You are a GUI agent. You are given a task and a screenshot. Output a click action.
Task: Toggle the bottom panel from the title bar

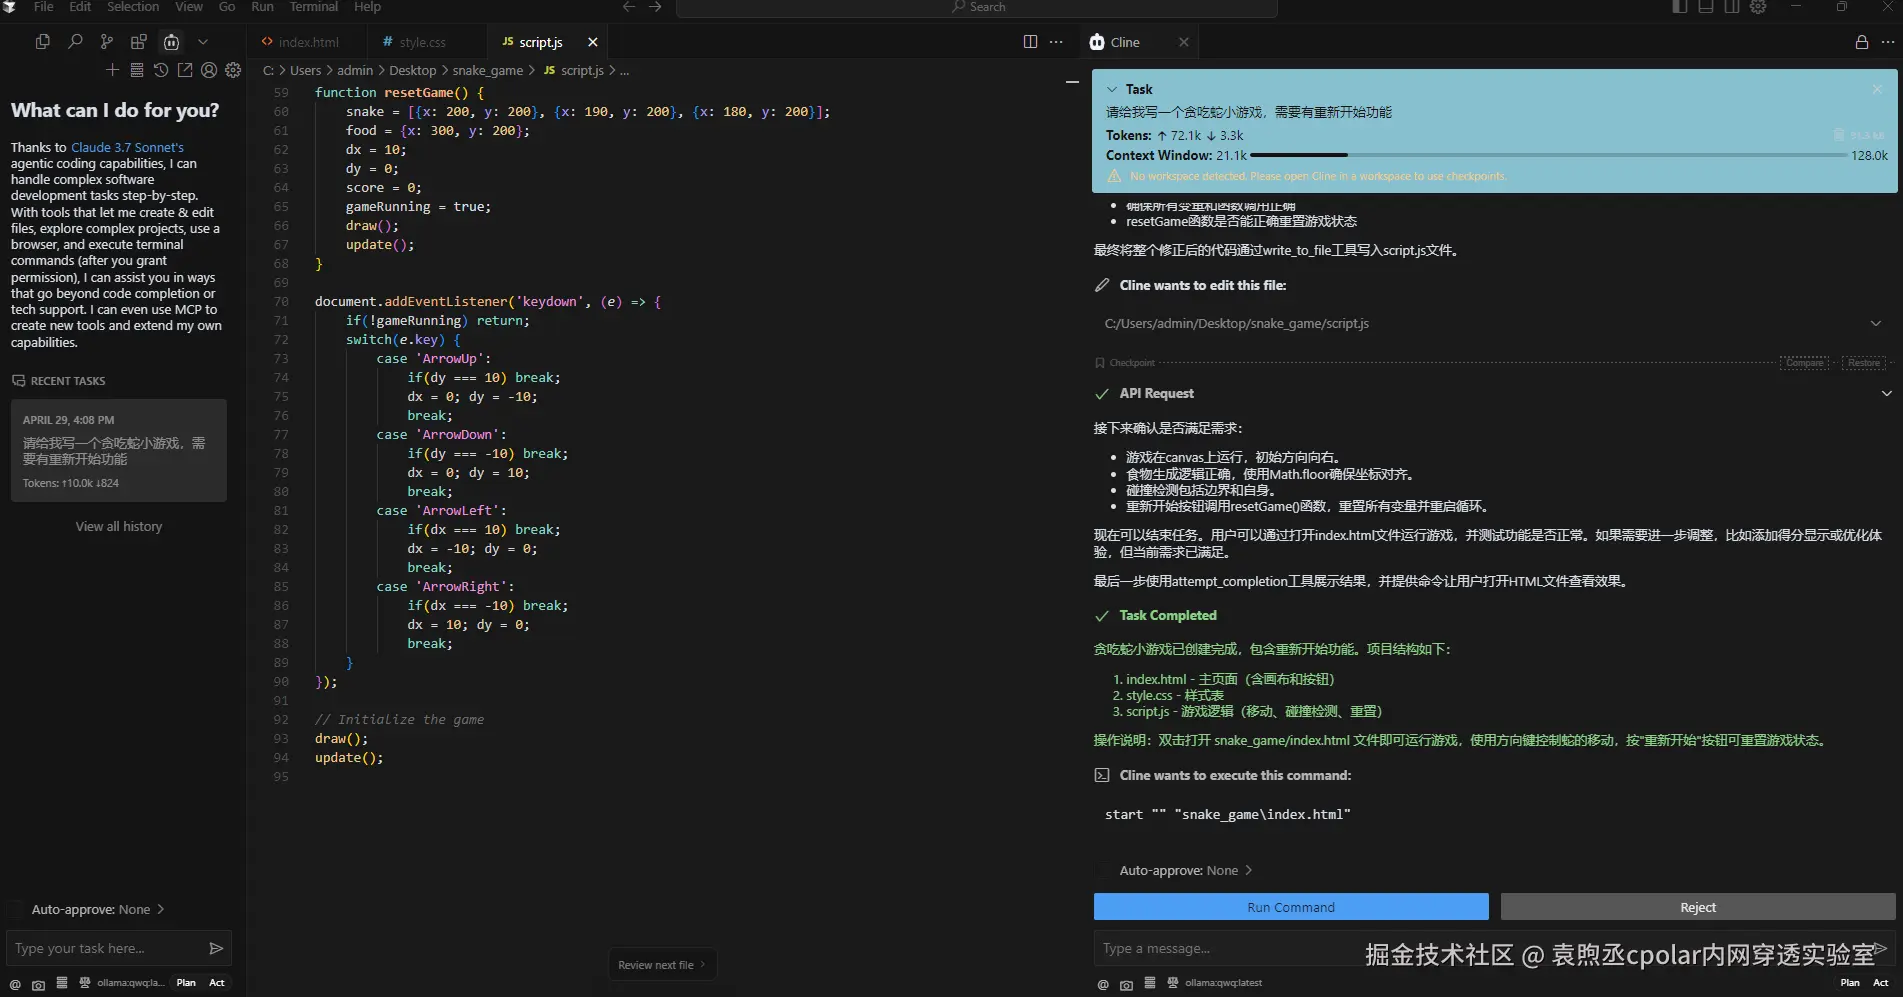point(1706,7)
